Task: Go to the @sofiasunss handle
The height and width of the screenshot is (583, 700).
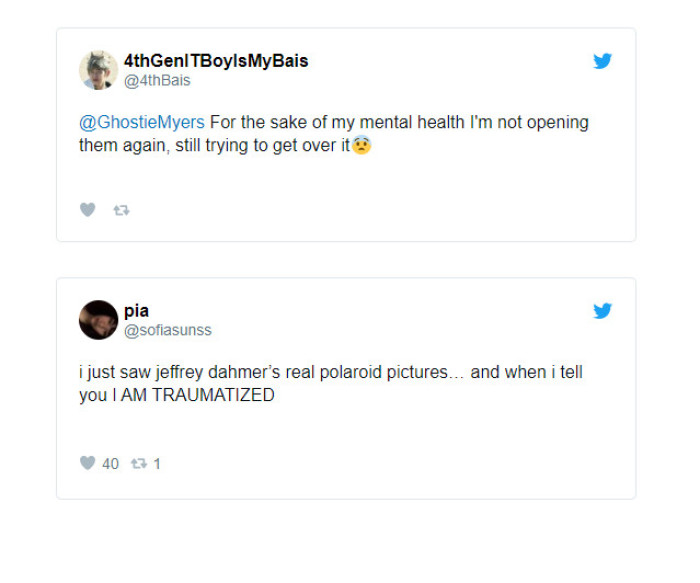Action: coord(167,330)
